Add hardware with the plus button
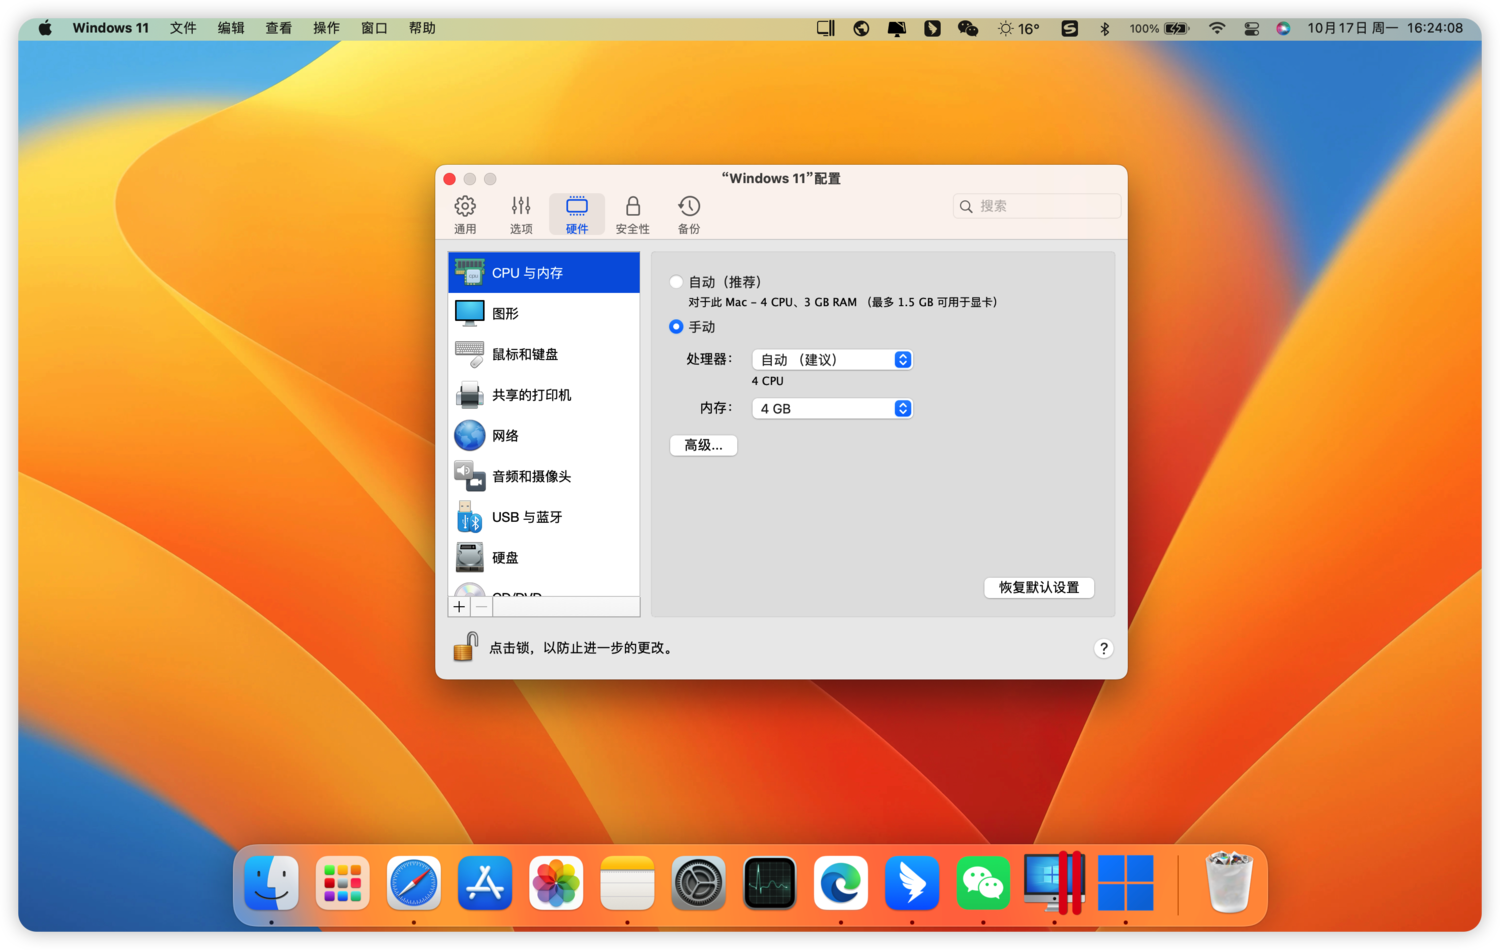This screenshot has height=950, width=1500. pyautogui.click(x=459, y=607)
